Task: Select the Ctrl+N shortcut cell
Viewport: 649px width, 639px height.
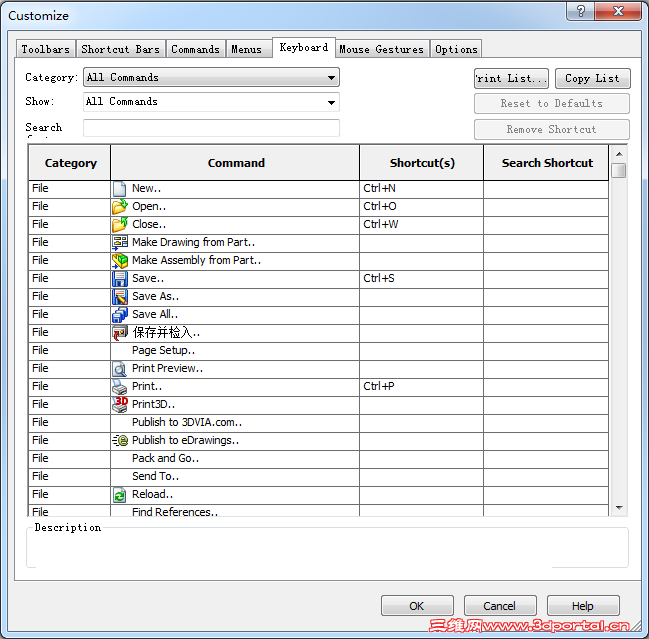Action: pos(422,189)
